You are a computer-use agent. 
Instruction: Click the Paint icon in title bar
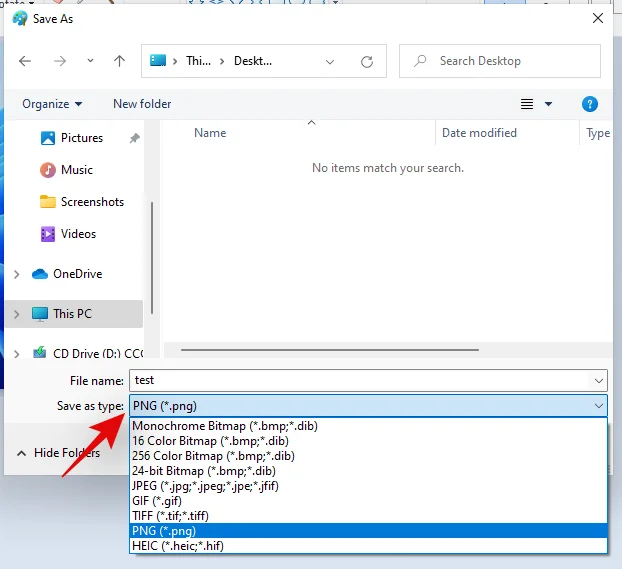pos(20,19)
